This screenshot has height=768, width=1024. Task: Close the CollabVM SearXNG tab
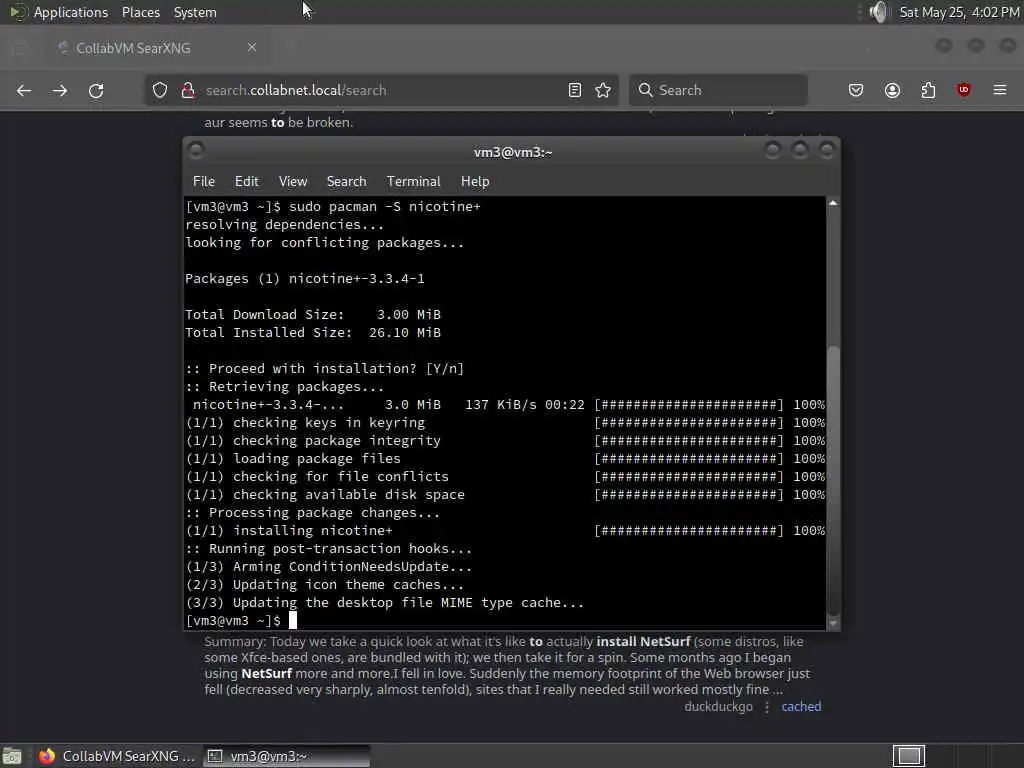(x=252, y=47)
